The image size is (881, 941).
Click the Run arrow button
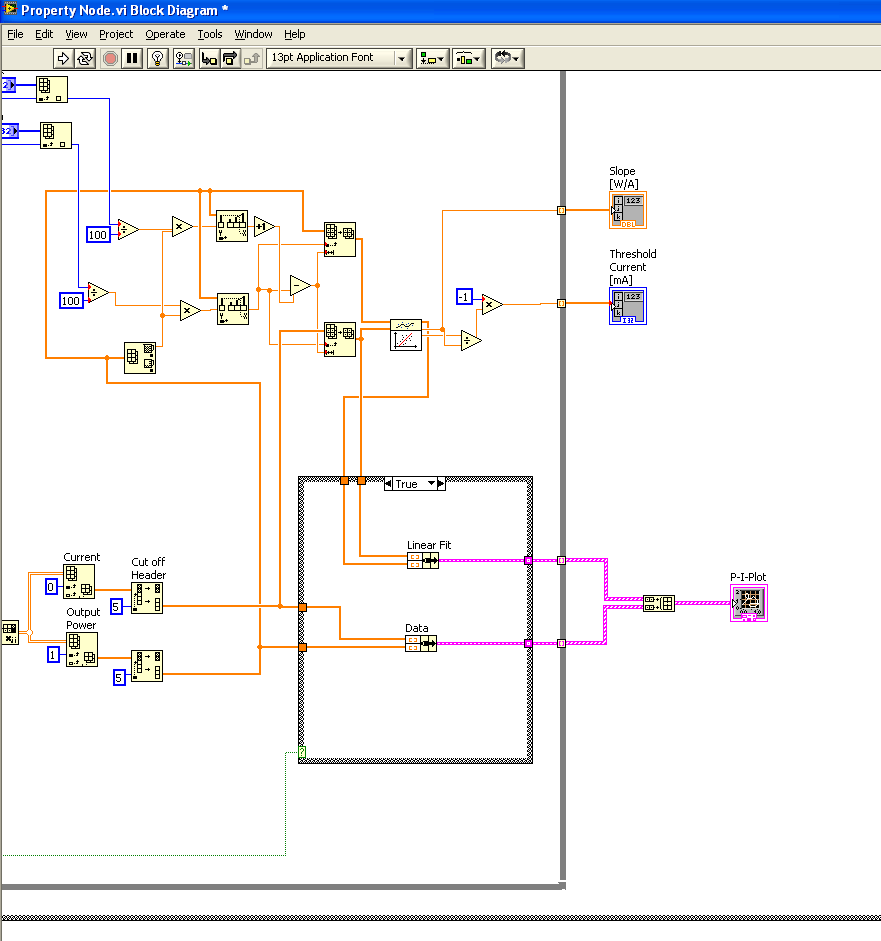pos(62,58)
